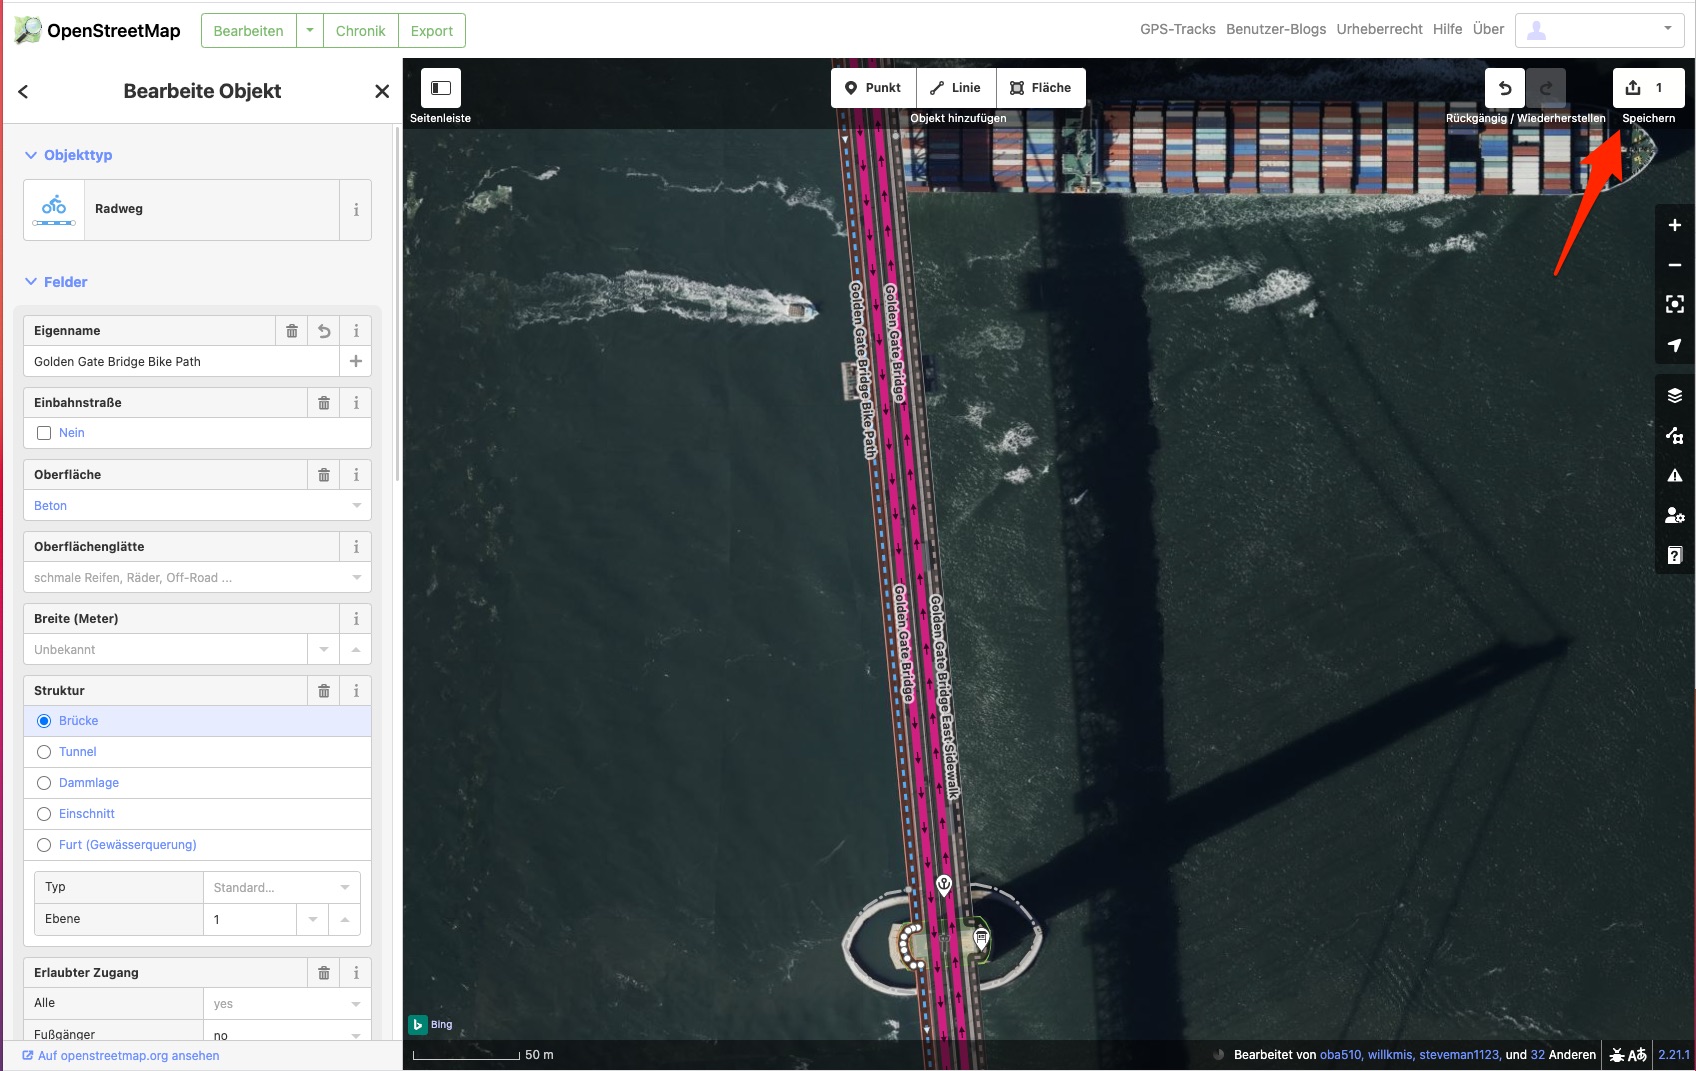The width and height of the screenshot is (1696, 1071).
Task: Select the Furt (Gewässerquerung) radio button
Action: tap(44, 845)
